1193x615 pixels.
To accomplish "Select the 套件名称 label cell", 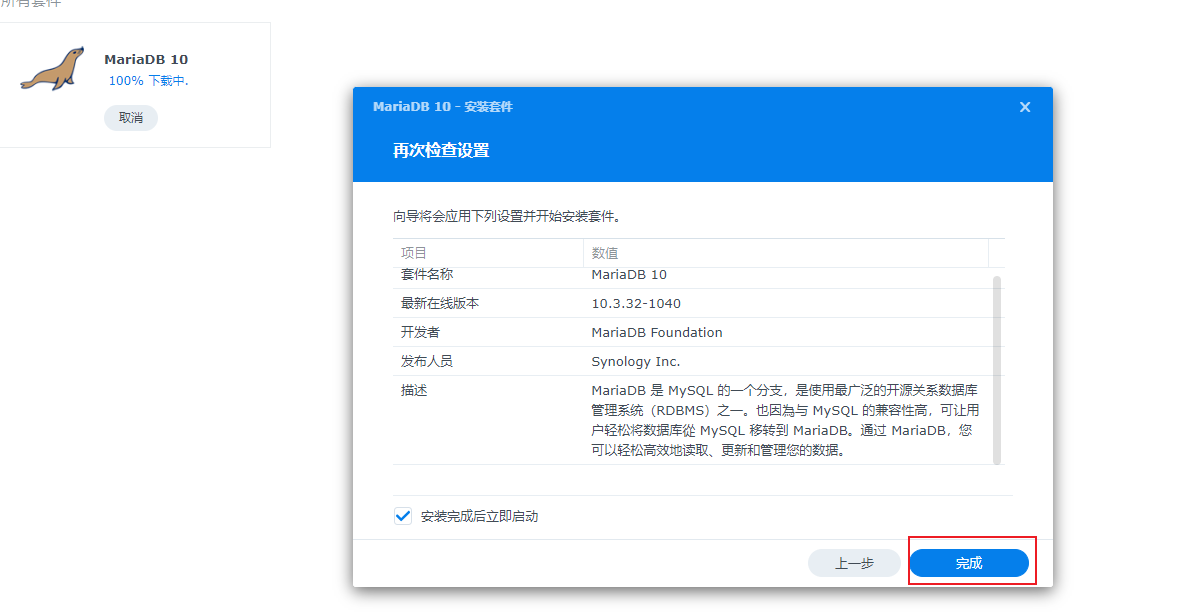I will [x=427, y=274].
